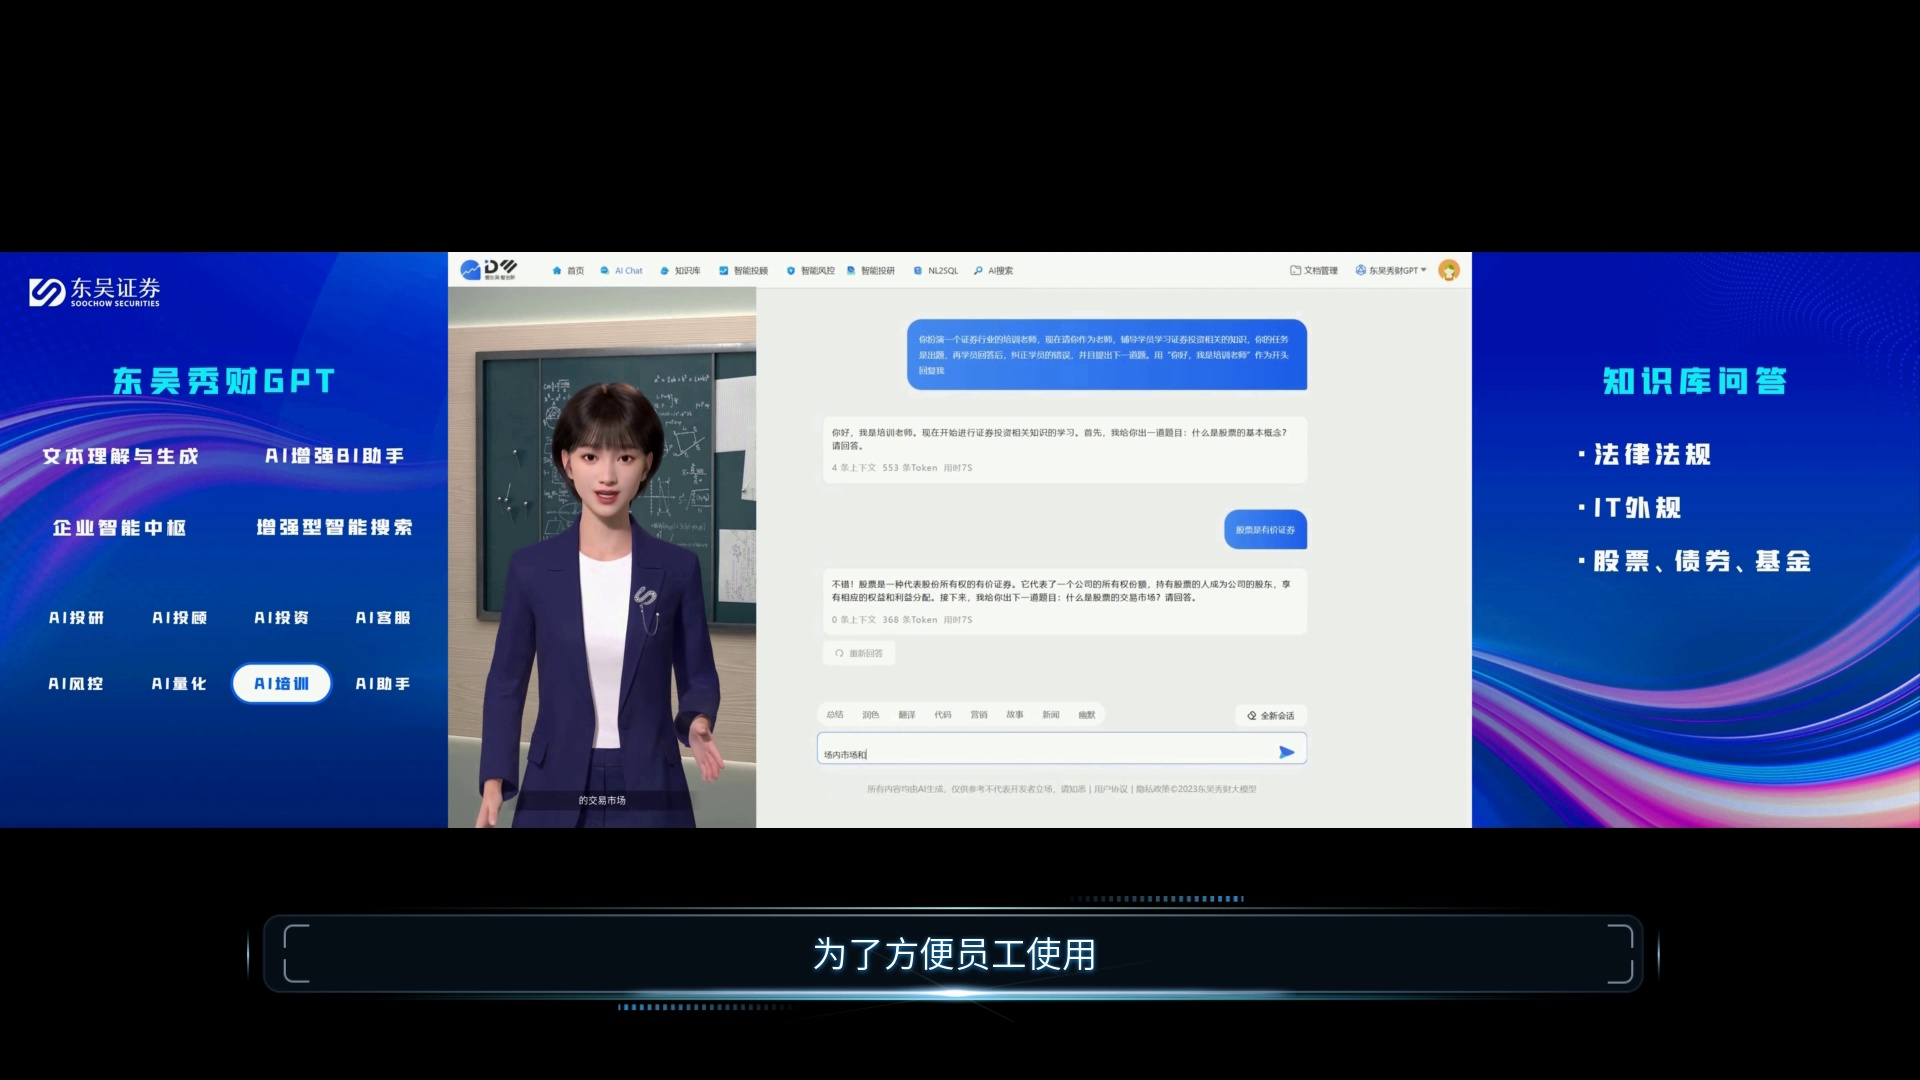
Task: Select the 翻译 prompt shortcut
Action: tap(906, 714)
